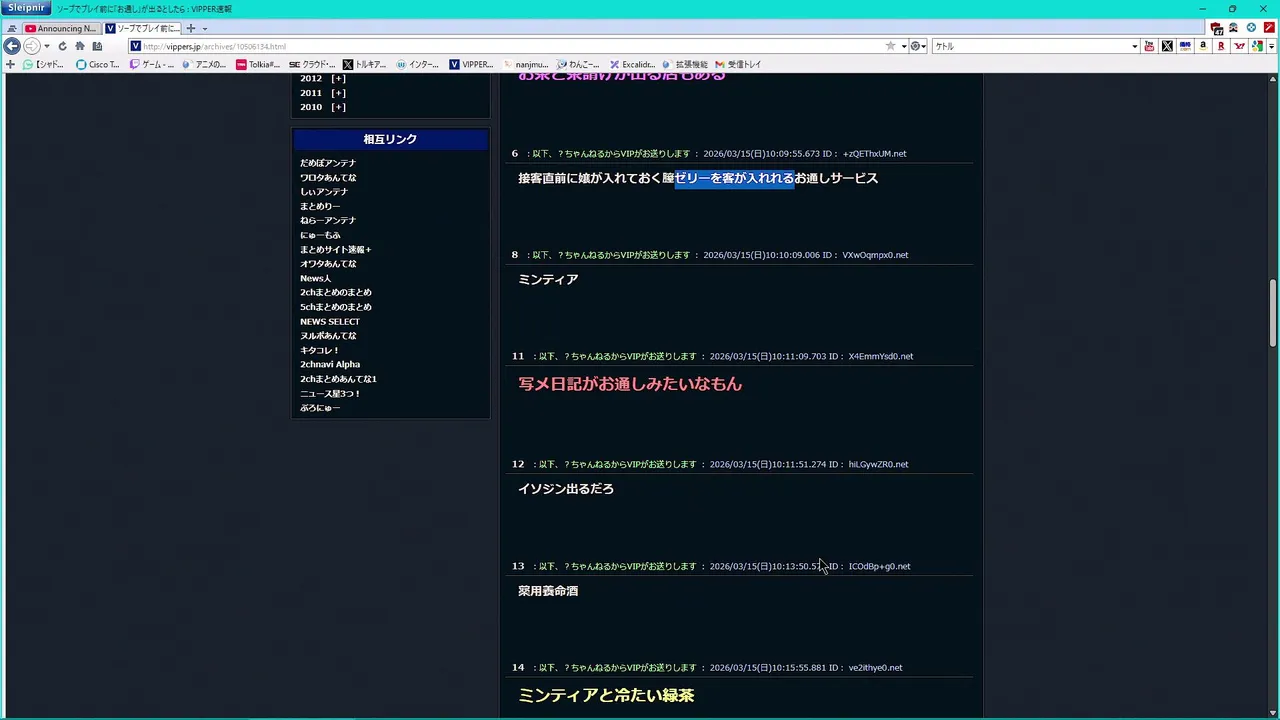Open the クラウド・... bookmark

pyautogui.click(x=312, y=64)
